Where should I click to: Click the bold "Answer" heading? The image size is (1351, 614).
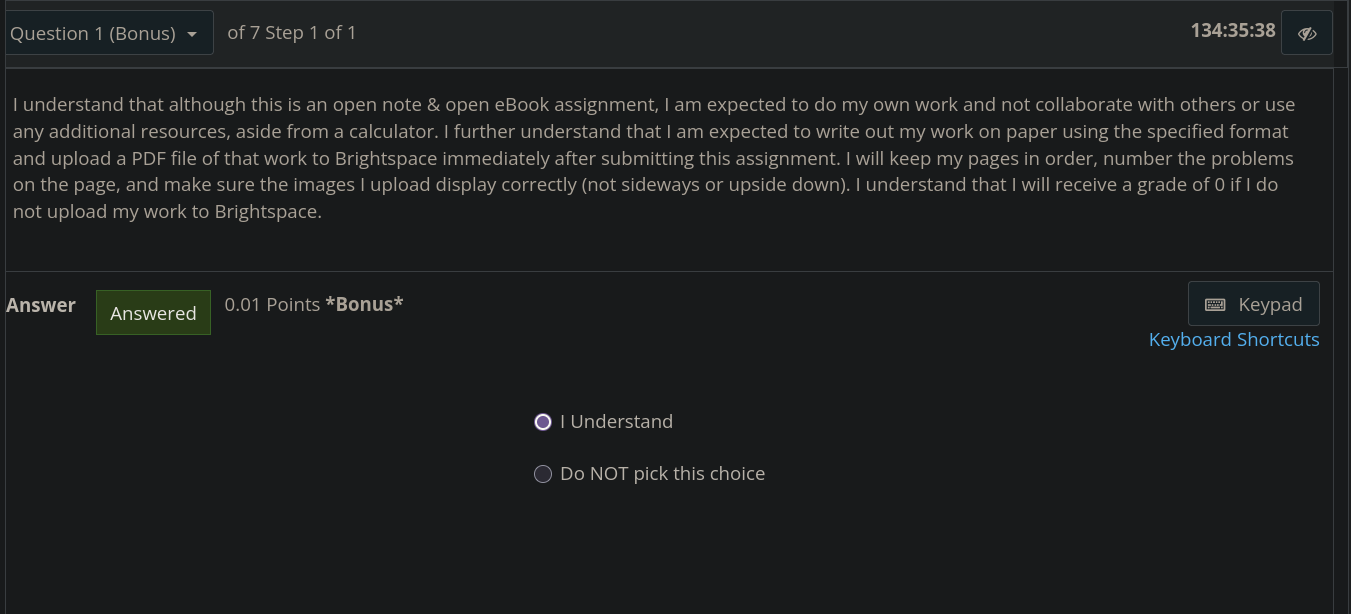[x=41, y=306]
